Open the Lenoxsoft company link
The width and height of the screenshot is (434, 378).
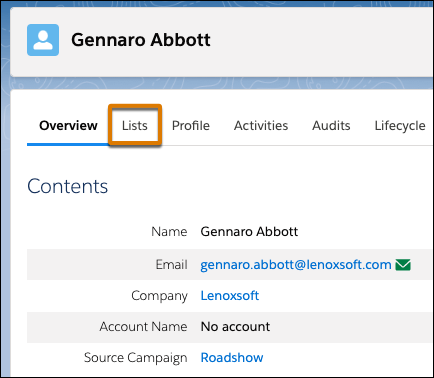pyautogui.click(x=230, y=296)
